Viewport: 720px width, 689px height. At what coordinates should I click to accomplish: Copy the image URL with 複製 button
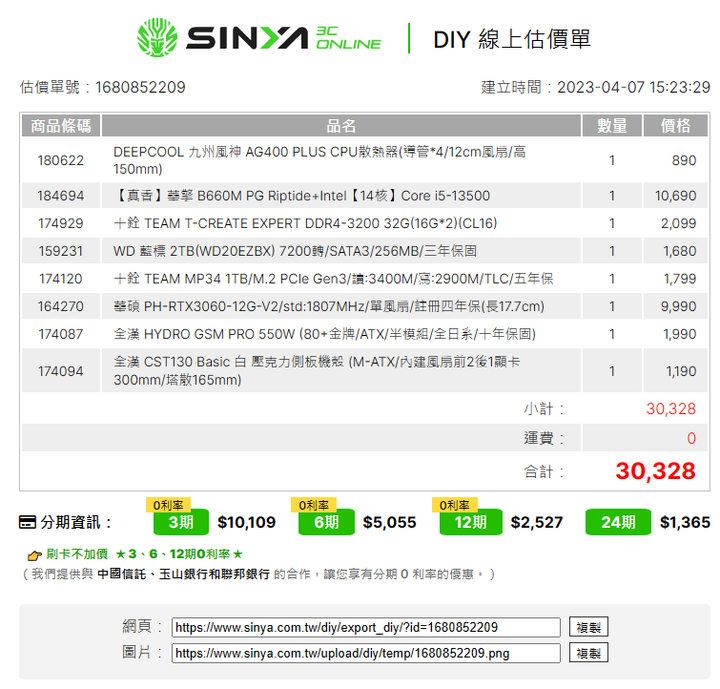(x=589, y=653)
